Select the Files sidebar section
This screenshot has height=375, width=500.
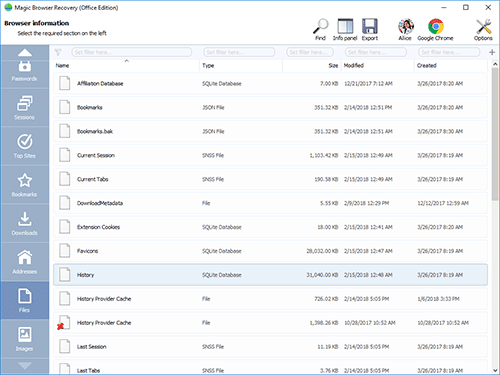[x=25, y=300]
